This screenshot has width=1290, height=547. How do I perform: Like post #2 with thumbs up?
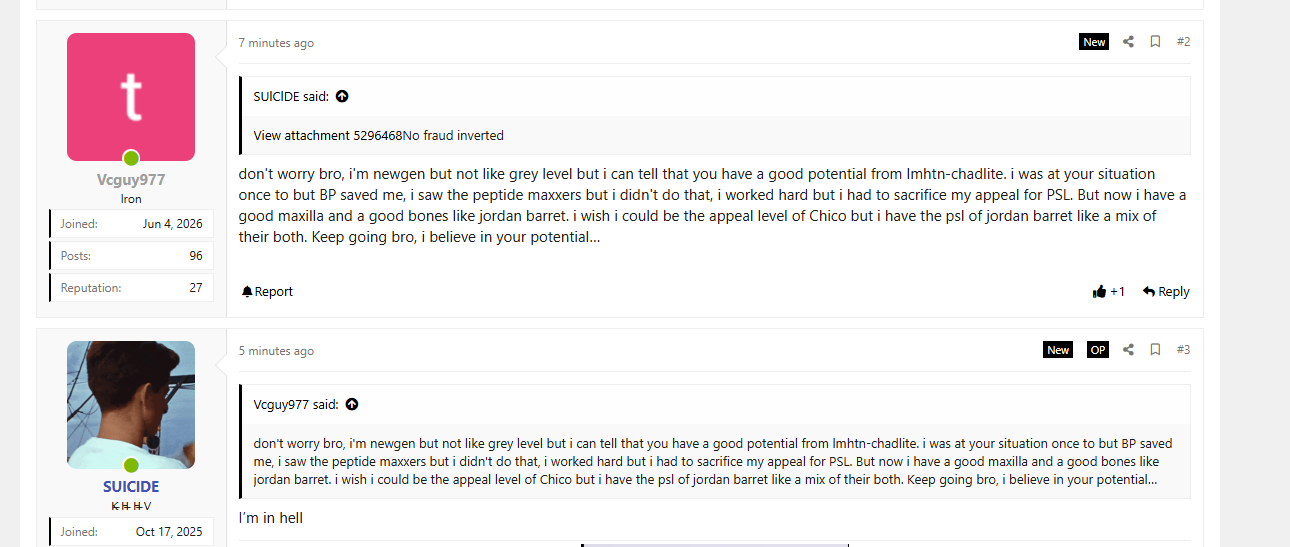point(1099,292)
